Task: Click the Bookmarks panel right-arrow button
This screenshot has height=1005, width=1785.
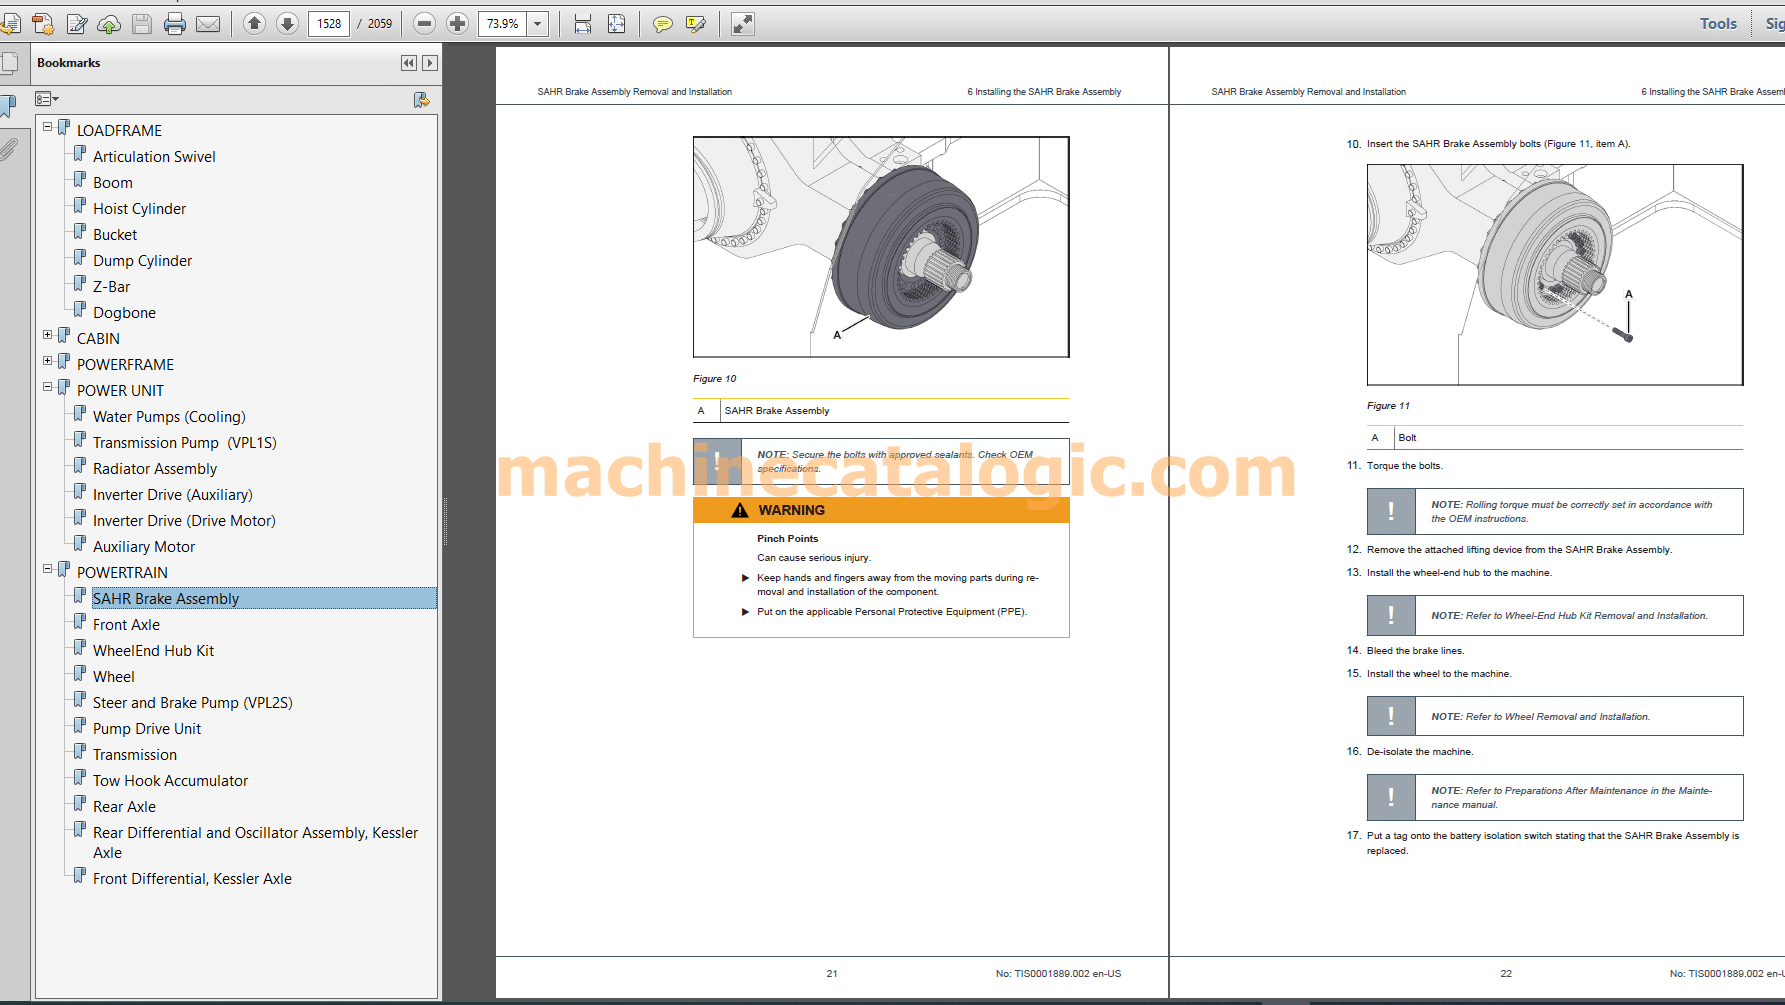Action: pos(430,63)
